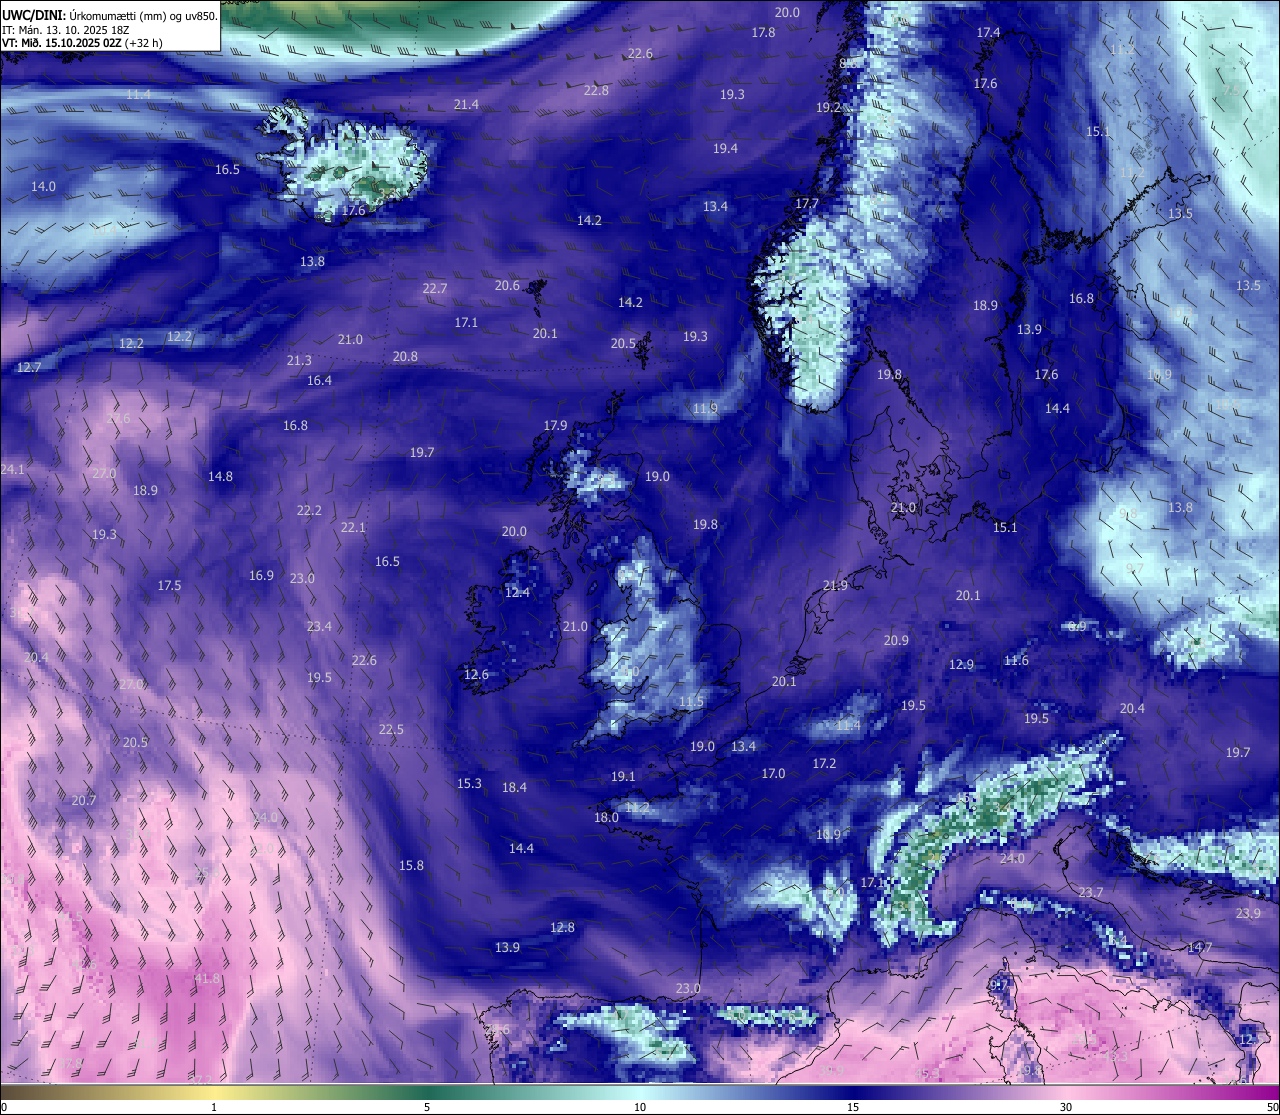Click the 17.5 value label on the map
Viewport: 1280px width, 1115px height.
point(169,586)
